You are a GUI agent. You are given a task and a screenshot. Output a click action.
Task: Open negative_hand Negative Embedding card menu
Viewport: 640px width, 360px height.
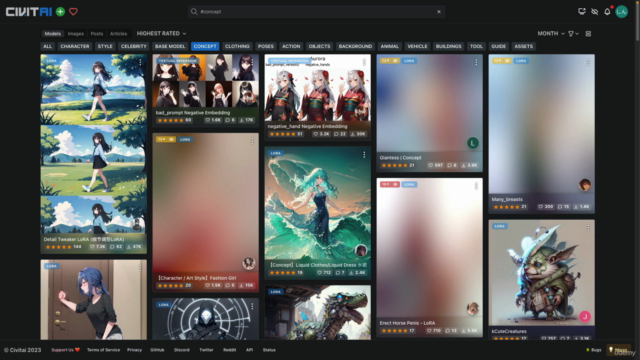coord(364,62)
